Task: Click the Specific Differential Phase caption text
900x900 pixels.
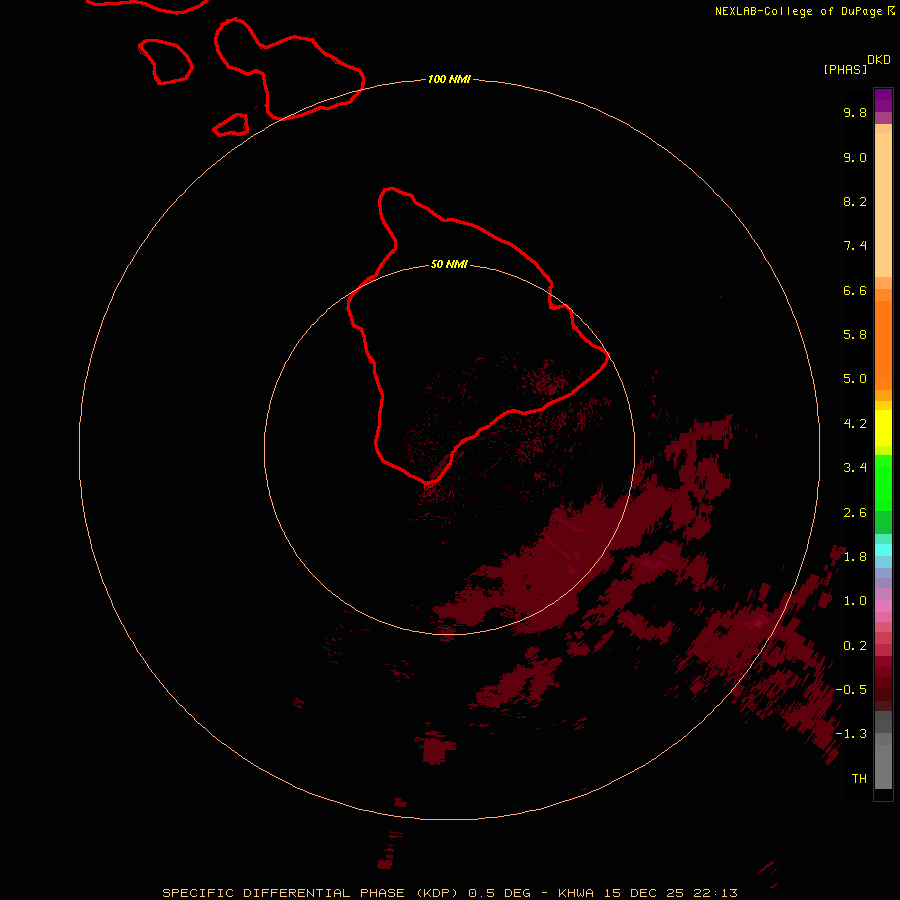Action: point(450,893)
